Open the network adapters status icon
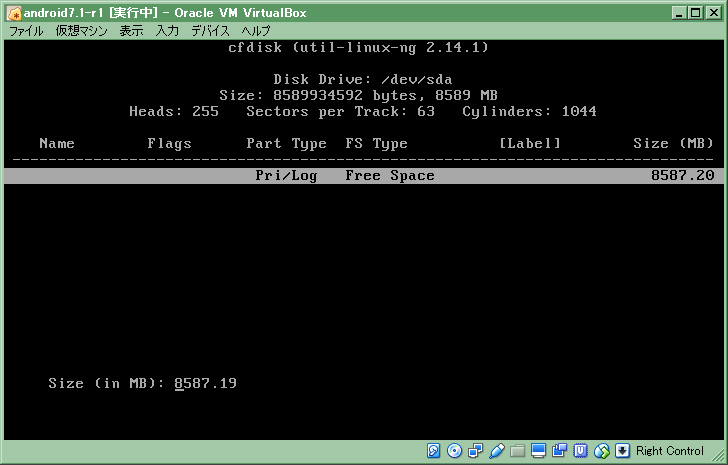Viewport: 728px width, 465px height. click(475, 451)
